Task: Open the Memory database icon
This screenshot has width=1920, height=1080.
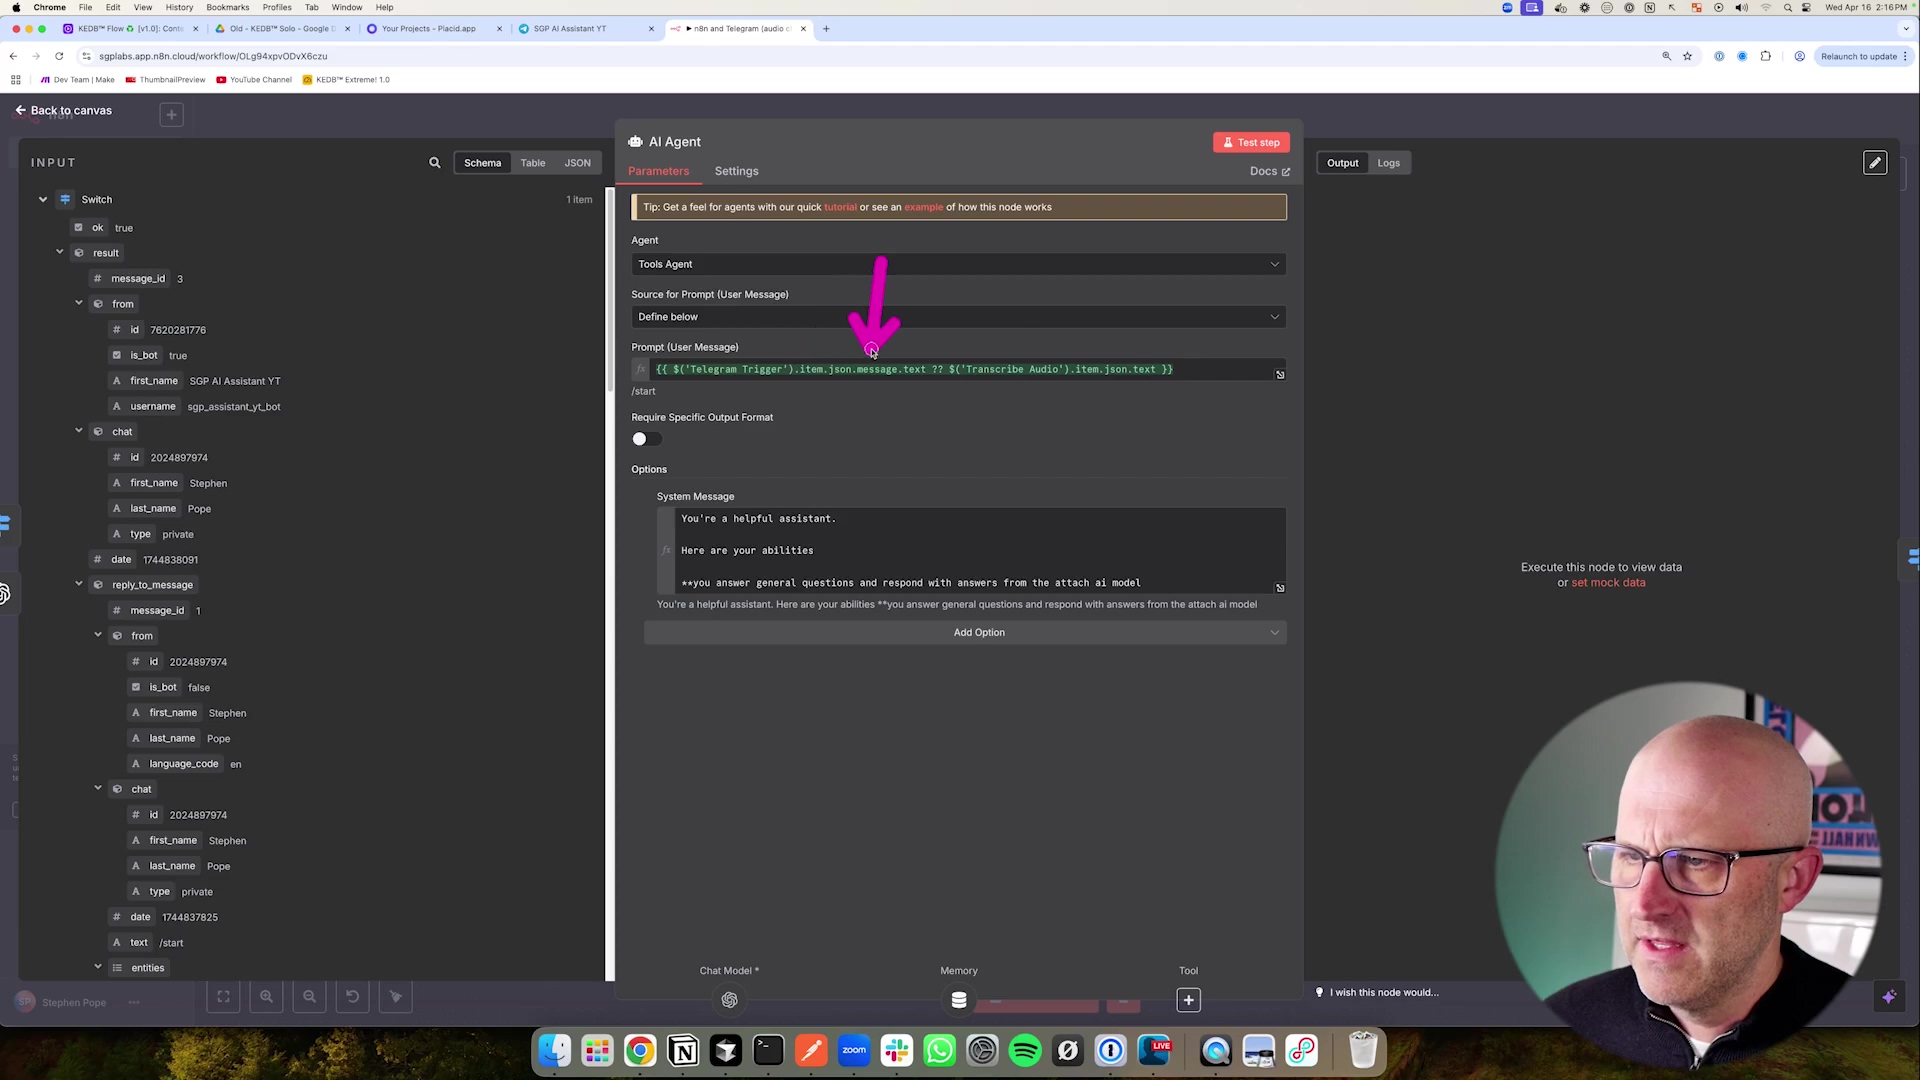Action: point(958,1000)
